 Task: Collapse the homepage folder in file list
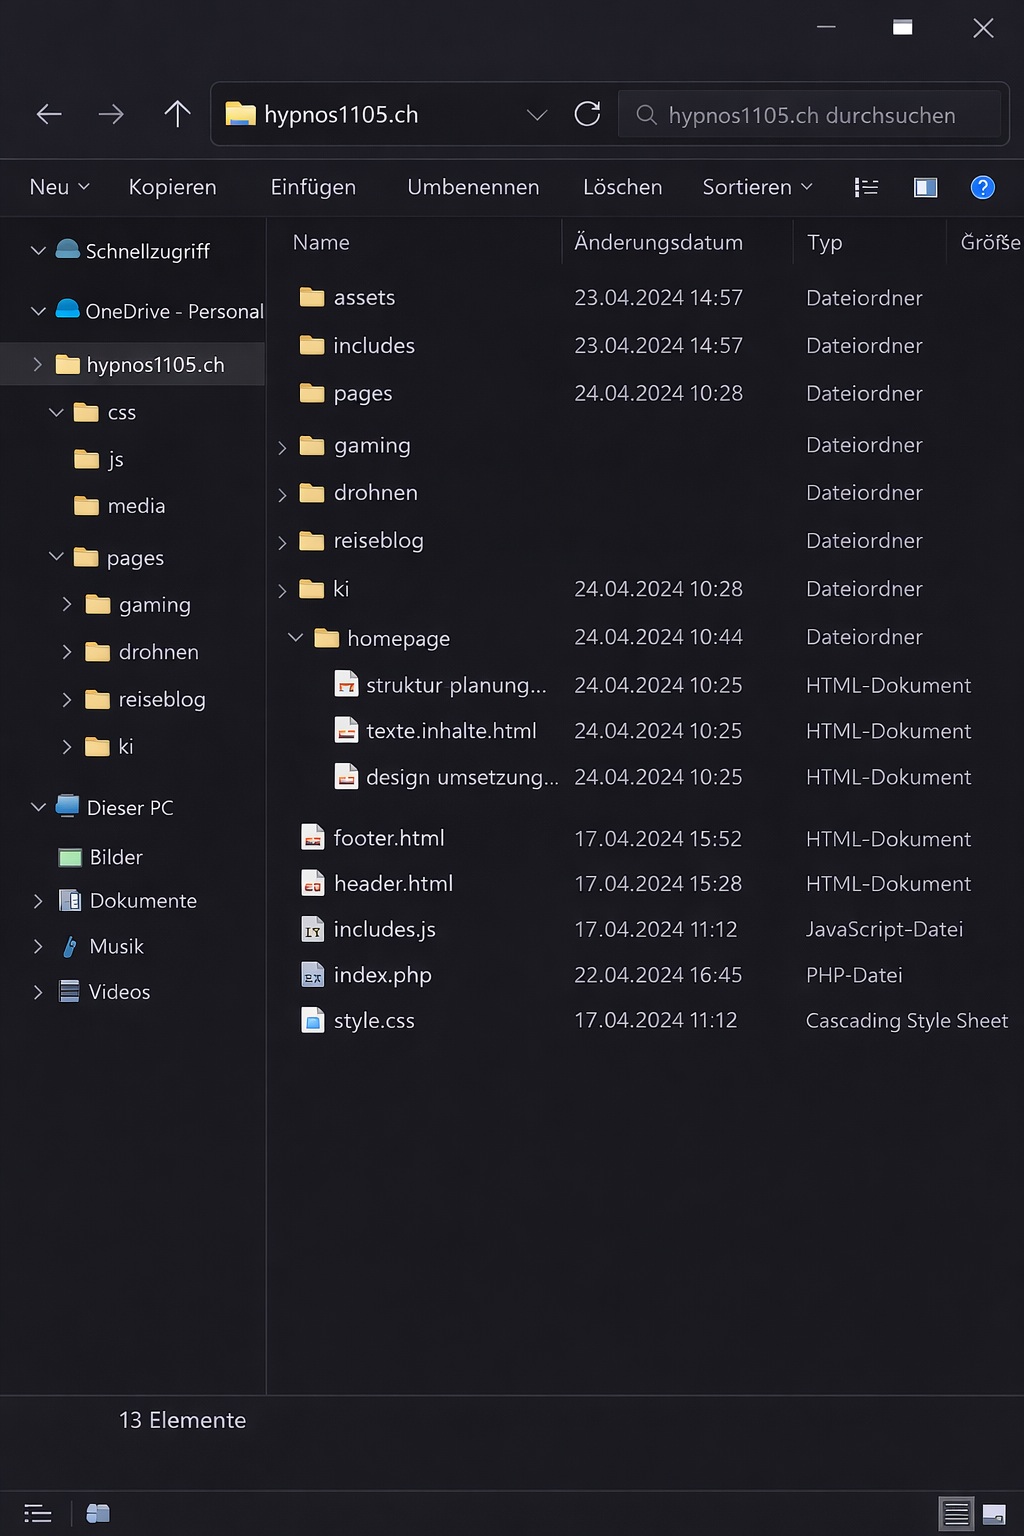tap(296, 637)
